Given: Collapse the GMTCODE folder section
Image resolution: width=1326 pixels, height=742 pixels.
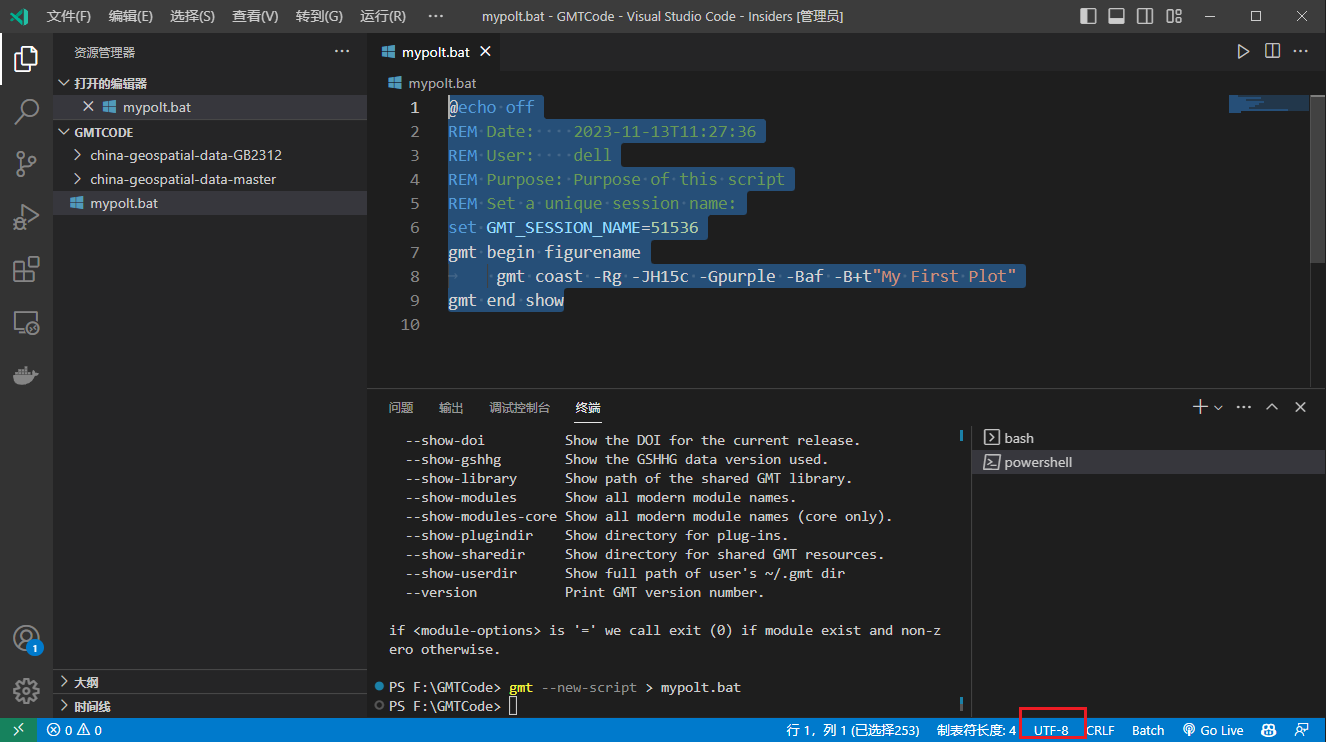Looking at the screenshot, I should 210,132.
